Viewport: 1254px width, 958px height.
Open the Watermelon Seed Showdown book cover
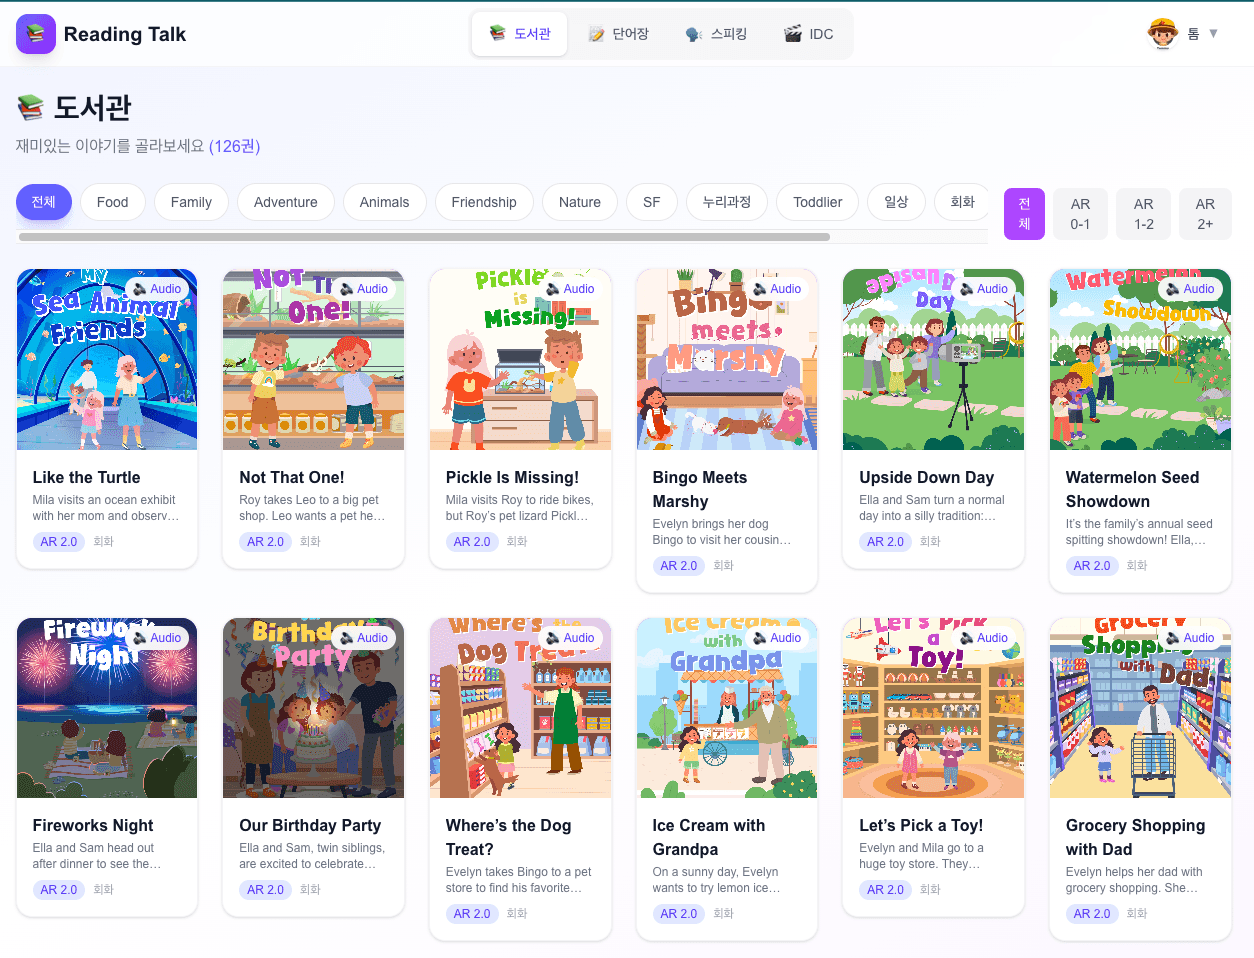[x=1139, y=360]
